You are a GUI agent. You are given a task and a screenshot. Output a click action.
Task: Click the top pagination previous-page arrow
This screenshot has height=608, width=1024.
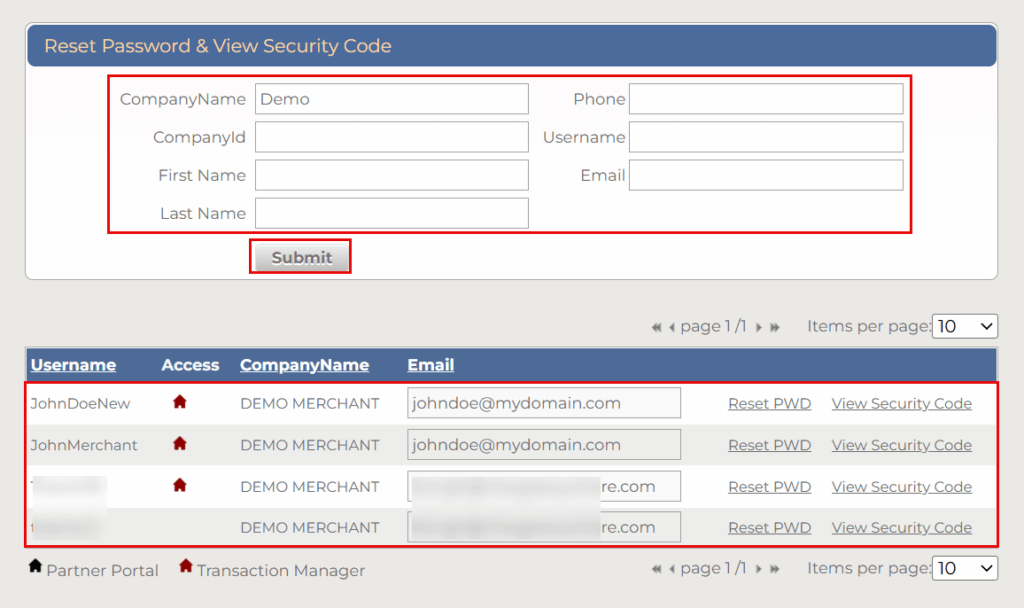pos(672,327)
